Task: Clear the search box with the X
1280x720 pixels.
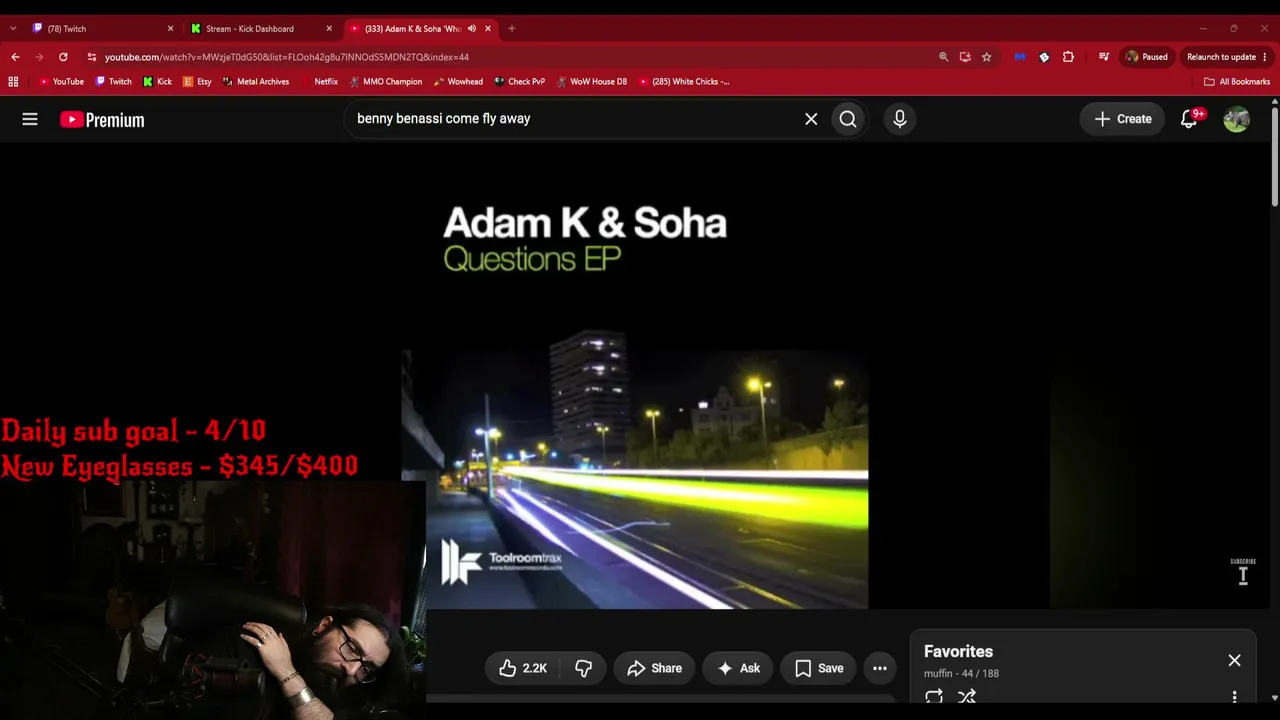Action: tap(811, 119)
